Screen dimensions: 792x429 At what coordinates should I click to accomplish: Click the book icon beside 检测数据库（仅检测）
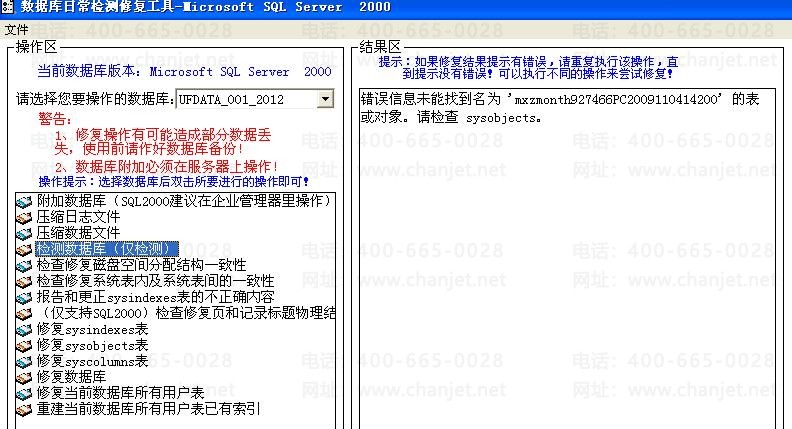pos(24,250)
